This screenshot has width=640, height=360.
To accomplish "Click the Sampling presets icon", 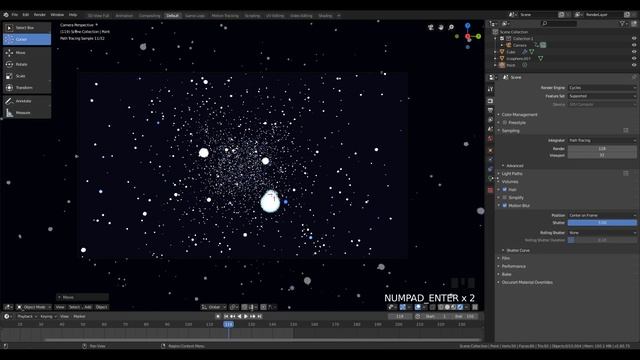I will (x=626, y=131).
